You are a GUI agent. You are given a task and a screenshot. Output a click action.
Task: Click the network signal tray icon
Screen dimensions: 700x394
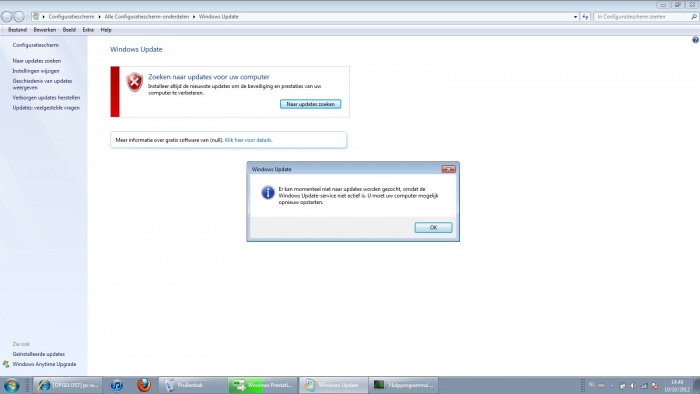[643, 386]
